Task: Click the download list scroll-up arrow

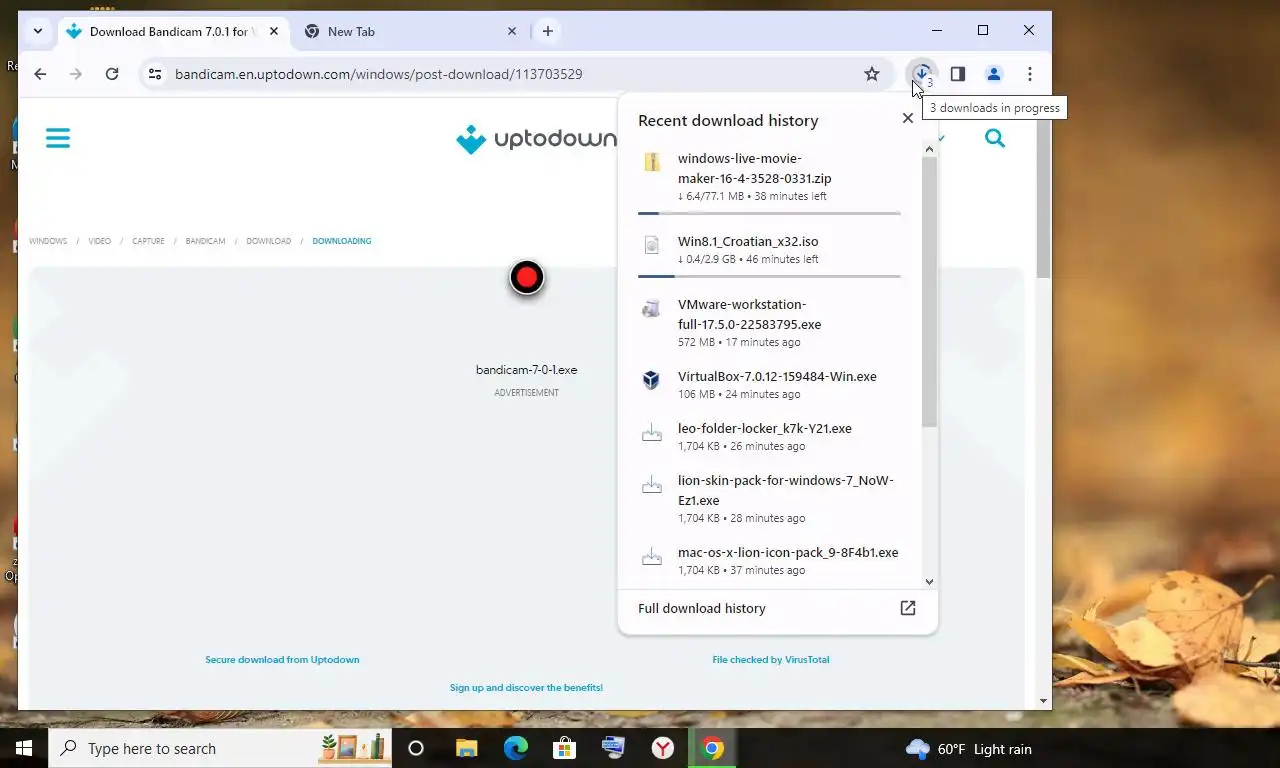Action: [929, 149]
